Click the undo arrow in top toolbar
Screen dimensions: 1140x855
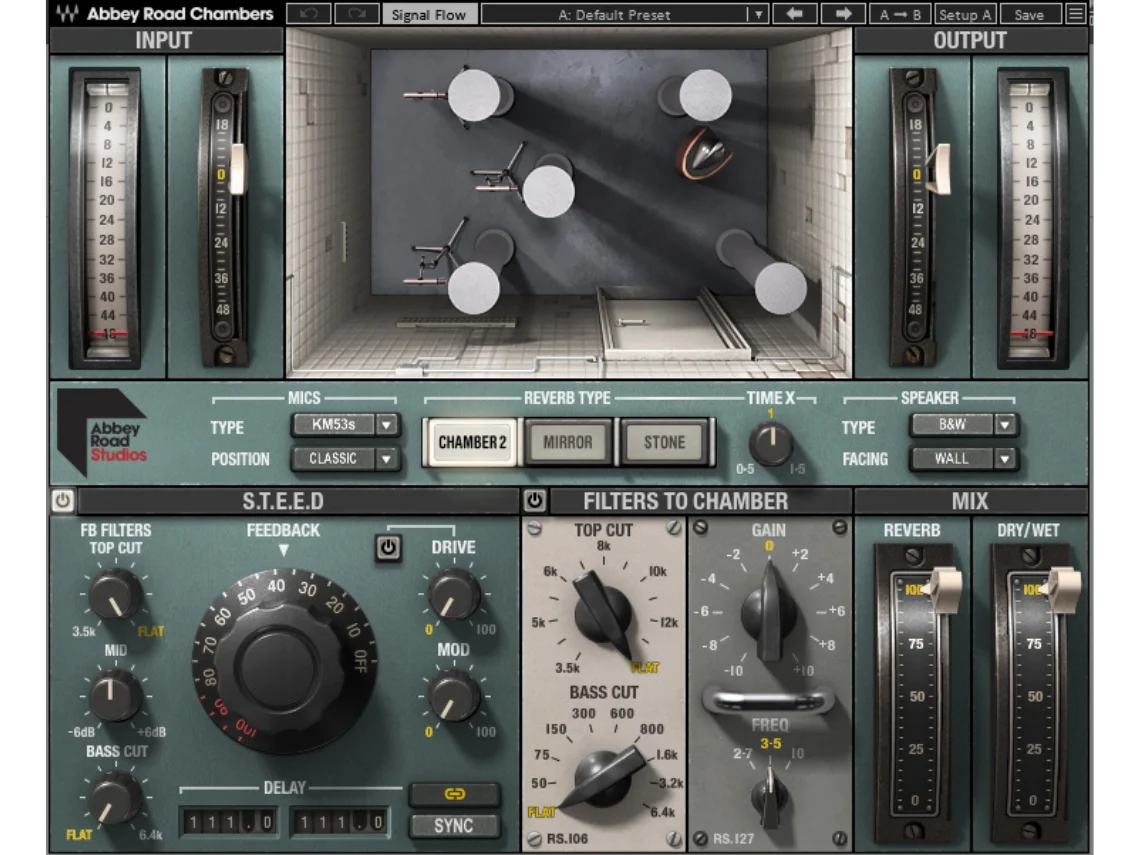(309, 14)
